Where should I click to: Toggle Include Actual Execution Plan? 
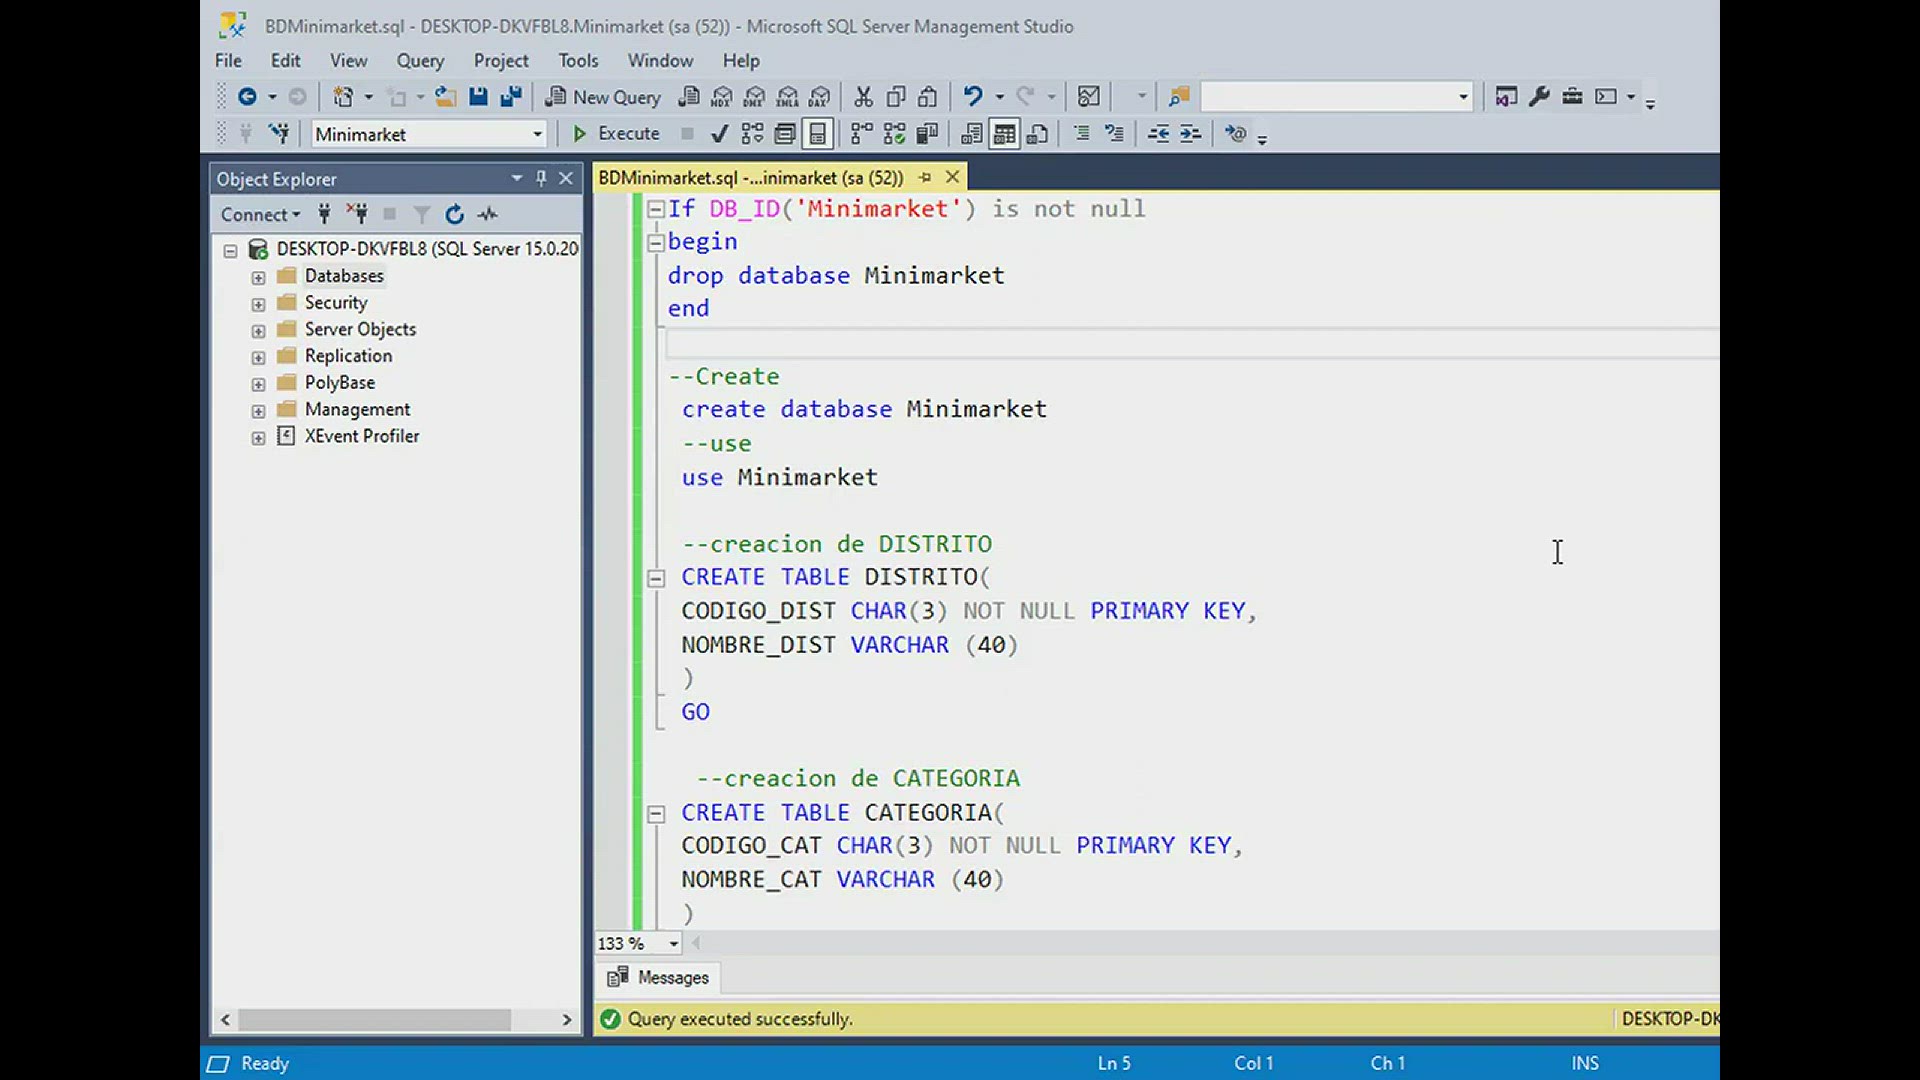(x=862, y=134)
